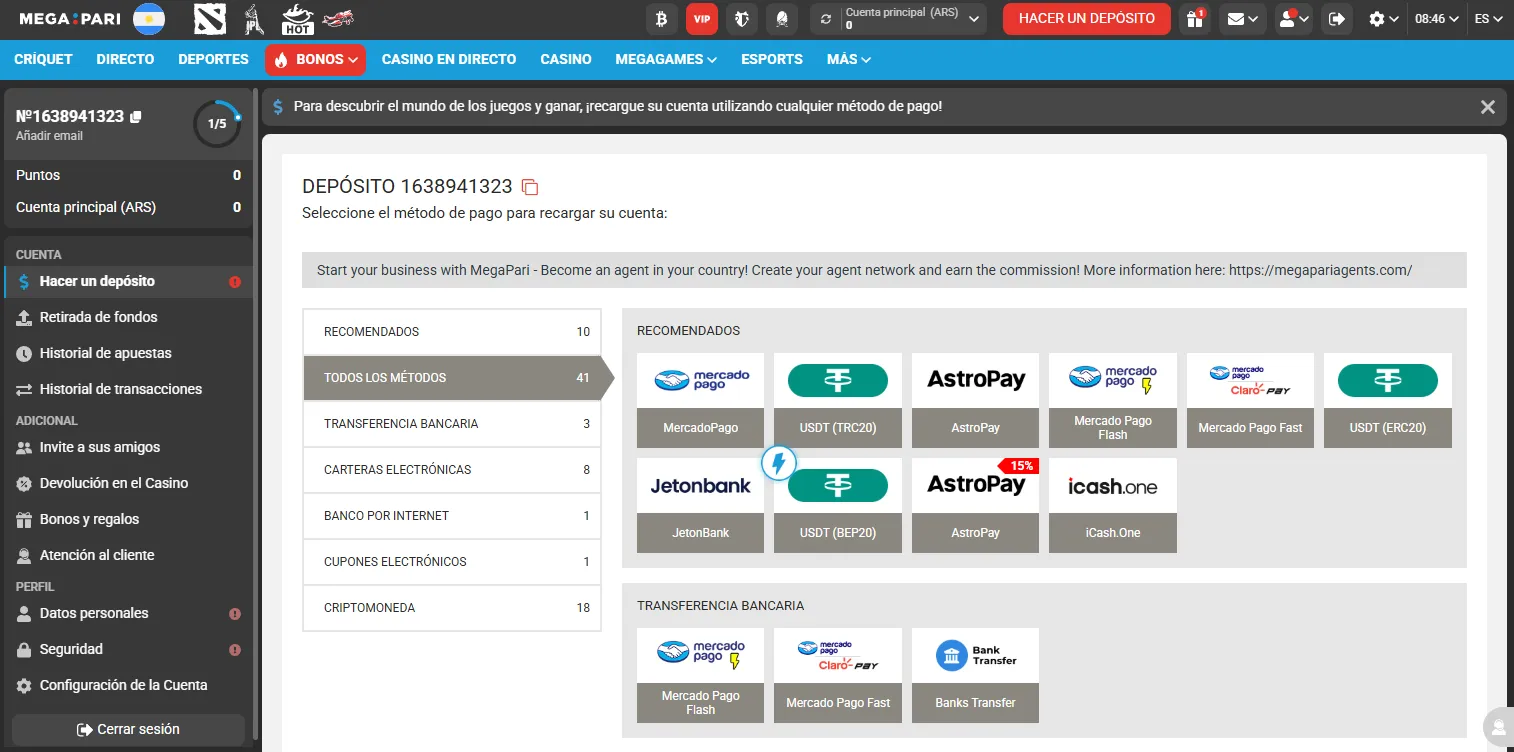1514x752 pixels.
Task: Pick AstroPay with the 15% bonus tag
Action: pos(975,505)
